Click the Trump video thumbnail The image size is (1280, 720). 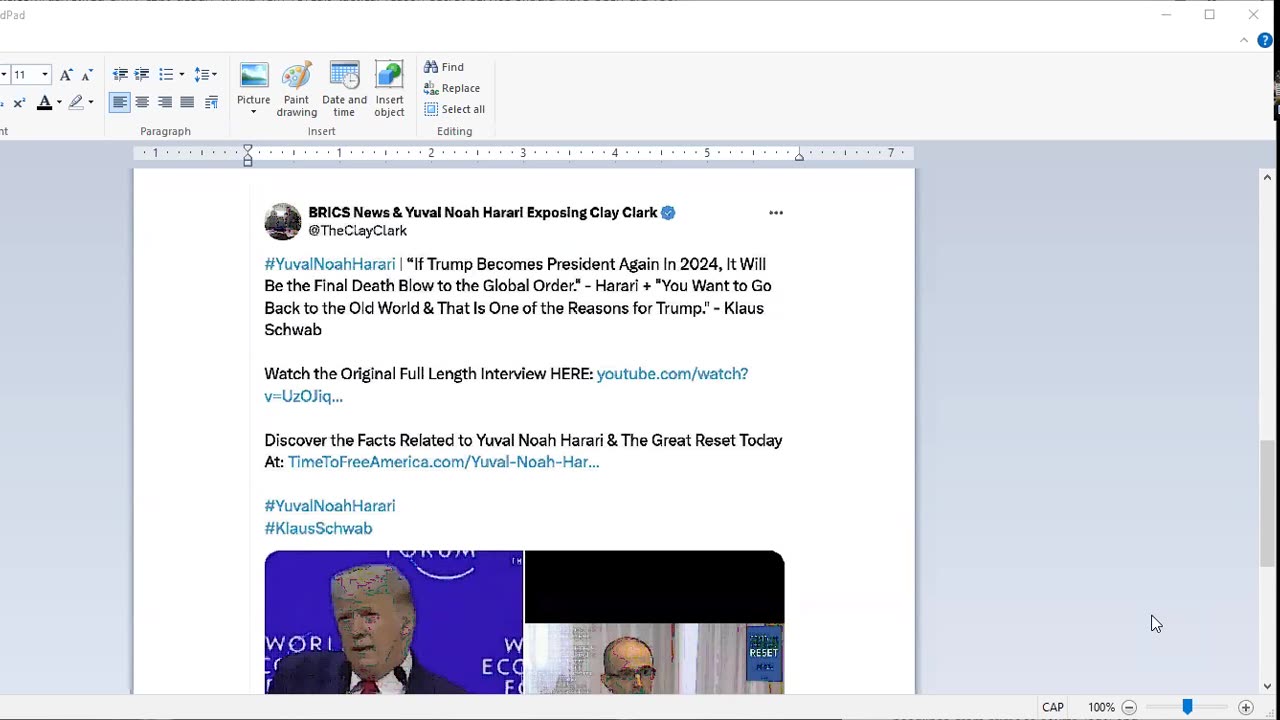coord(394,622)
